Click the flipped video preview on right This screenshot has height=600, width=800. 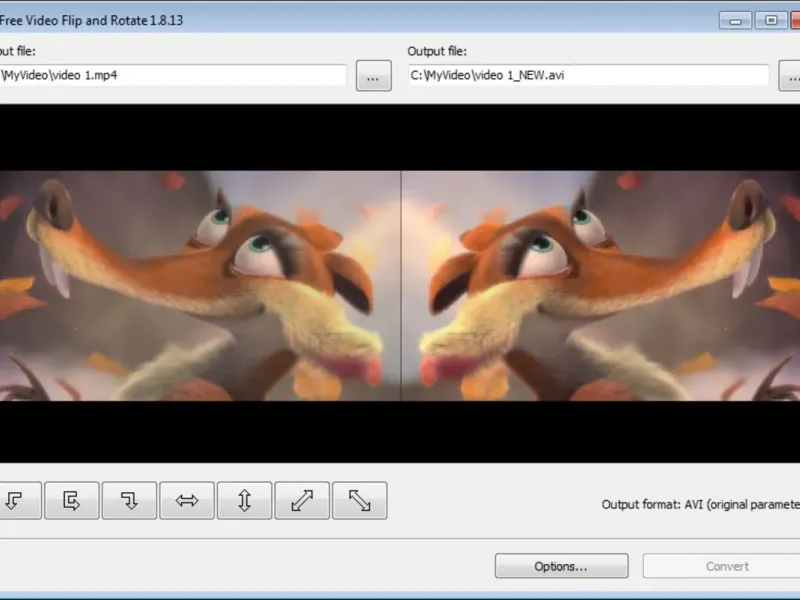point(601,286)
